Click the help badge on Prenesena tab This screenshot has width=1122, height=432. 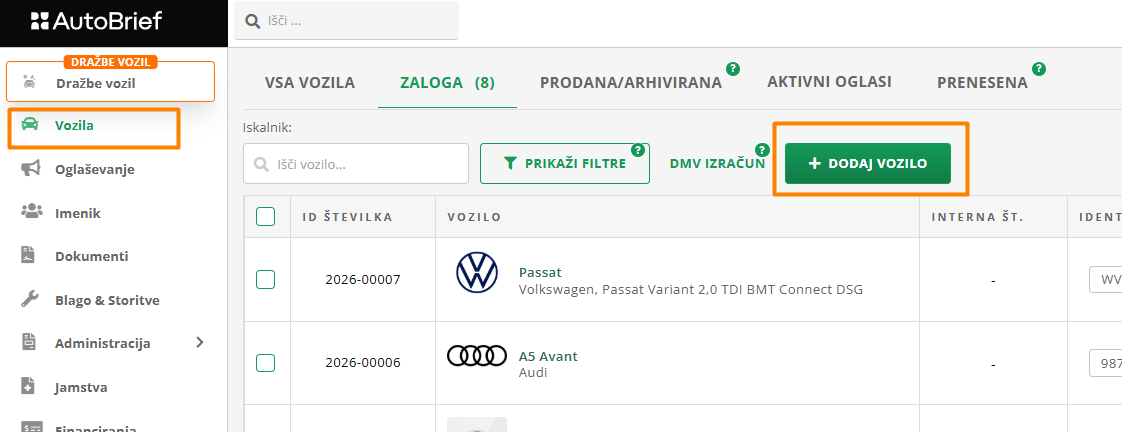tap(1039, 69)
